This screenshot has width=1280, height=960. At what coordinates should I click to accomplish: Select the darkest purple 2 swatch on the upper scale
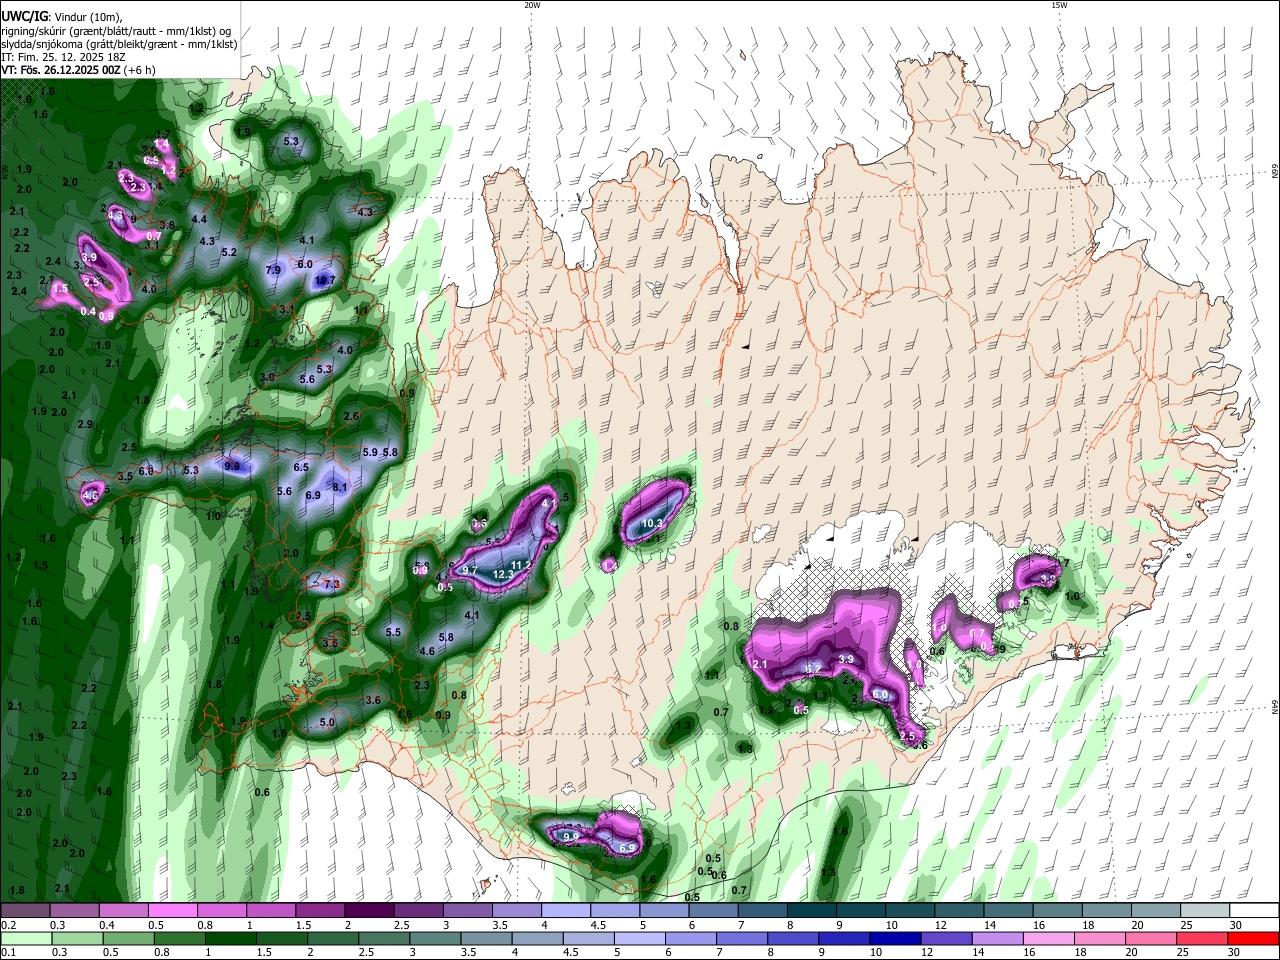coord(369,910)
